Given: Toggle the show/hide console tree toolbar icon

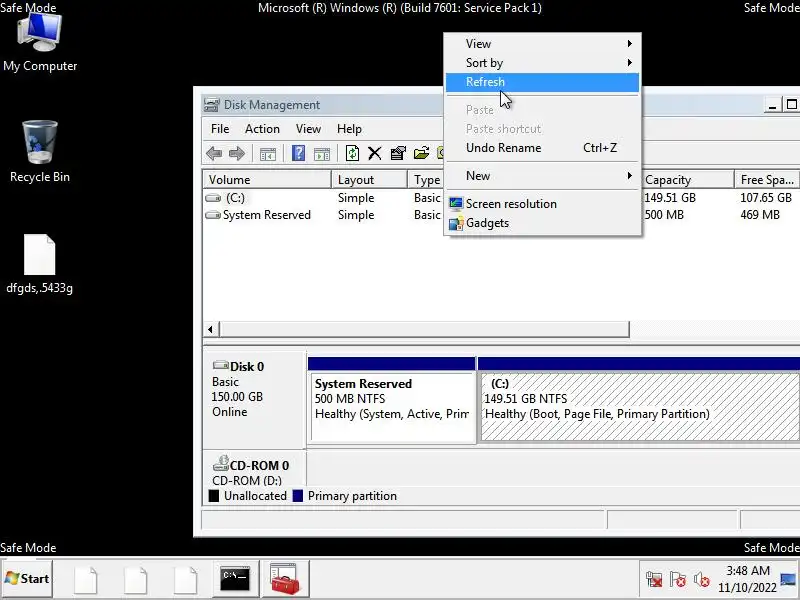Looking at the screenshot, I should (268, 154).
